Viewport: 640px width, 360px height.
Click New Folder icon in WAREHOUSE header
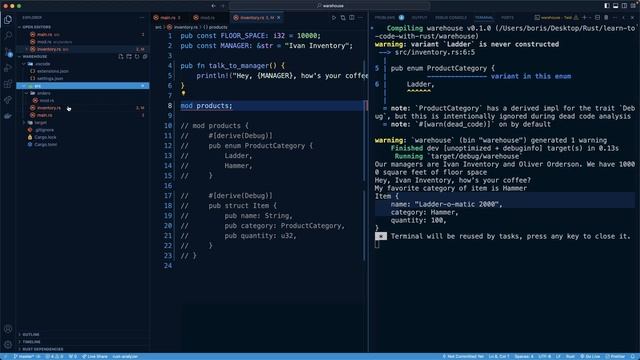point(129,57)
